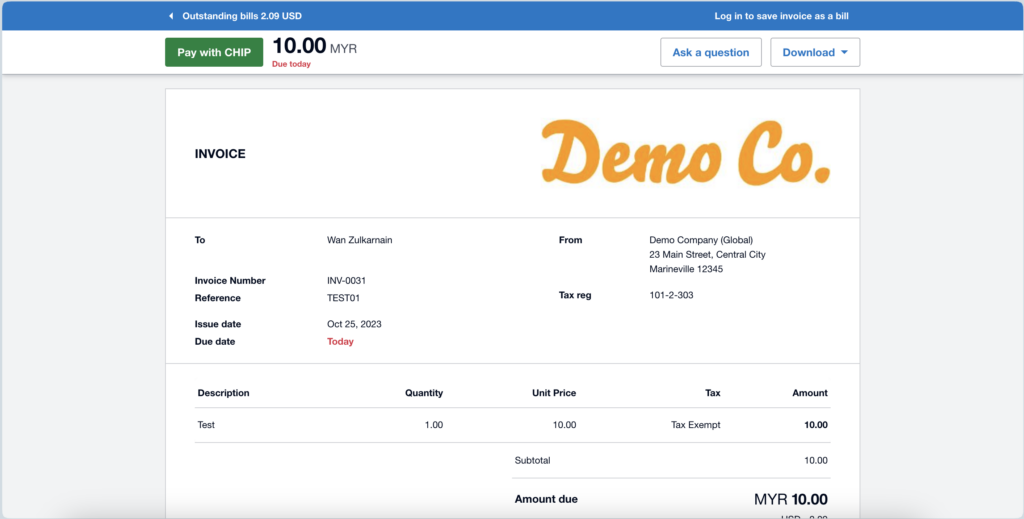1024x519 pixels.
Task: Click the Tax Exempt cell
Action: (x=696, y=425)
